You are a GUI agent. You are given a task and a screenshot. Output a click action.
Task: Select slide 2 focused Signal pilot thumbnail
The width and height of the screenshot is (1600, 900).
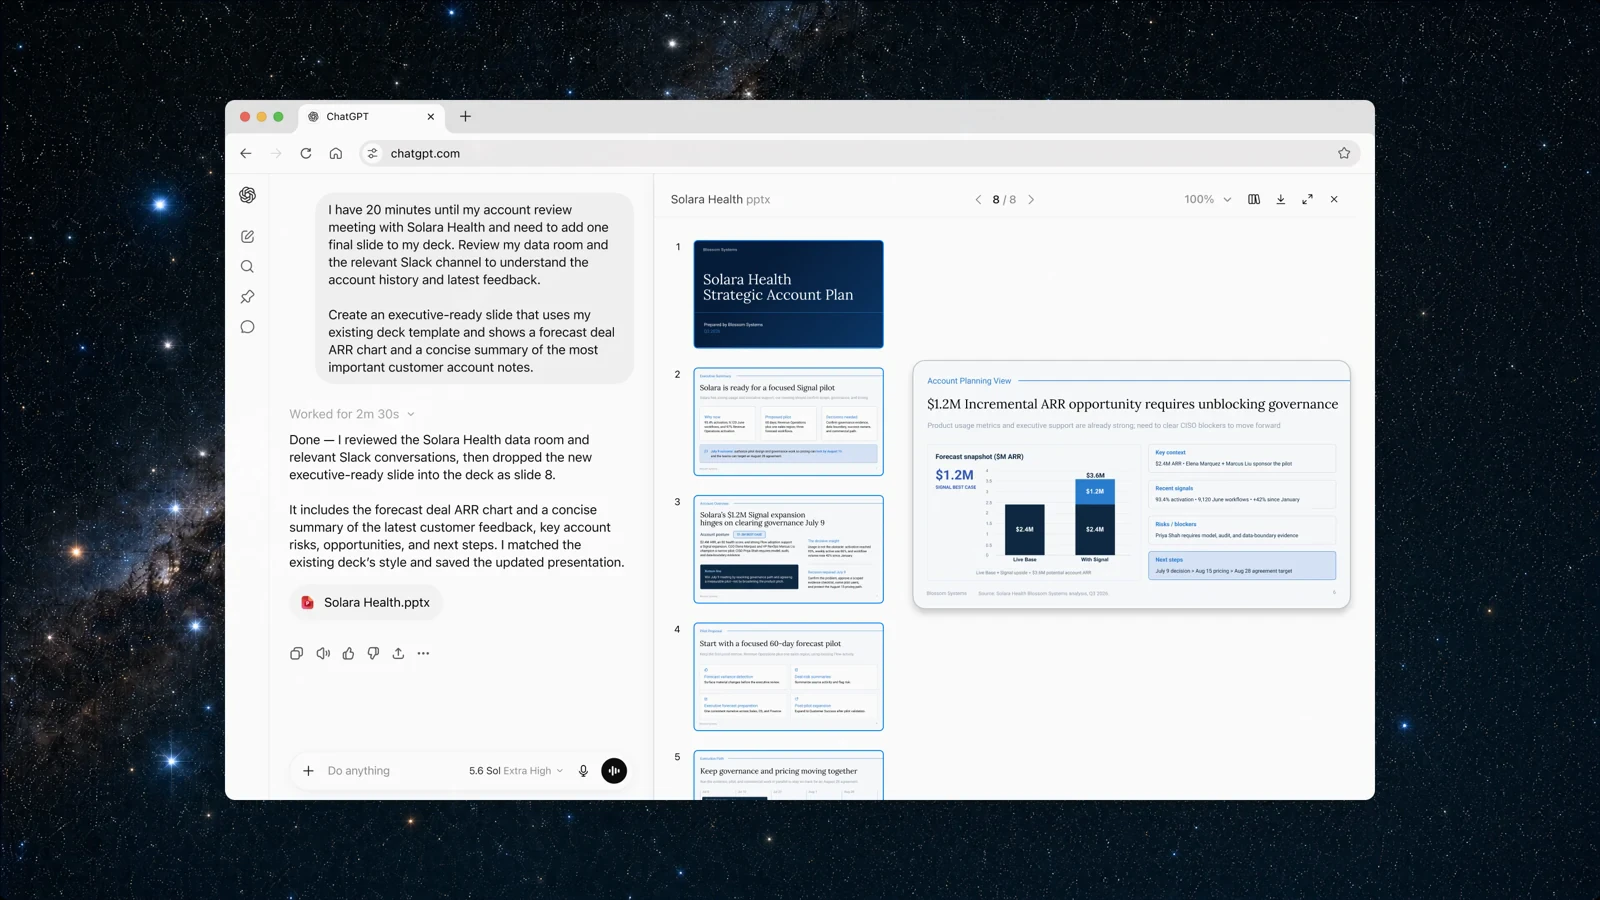tap(789, 421)
